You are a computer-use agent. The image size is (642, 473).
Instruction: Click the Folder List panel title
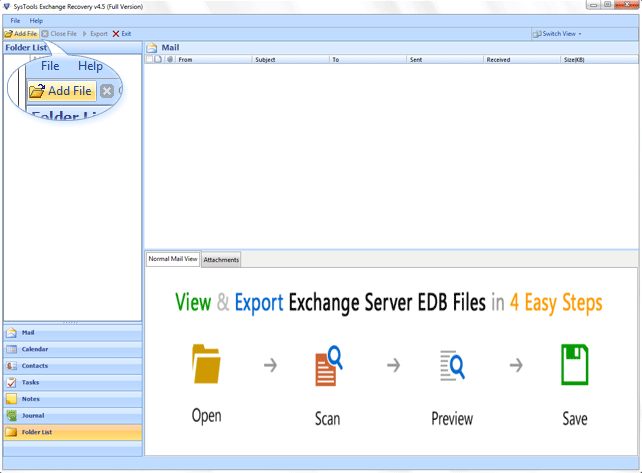[x=26, y=48]
